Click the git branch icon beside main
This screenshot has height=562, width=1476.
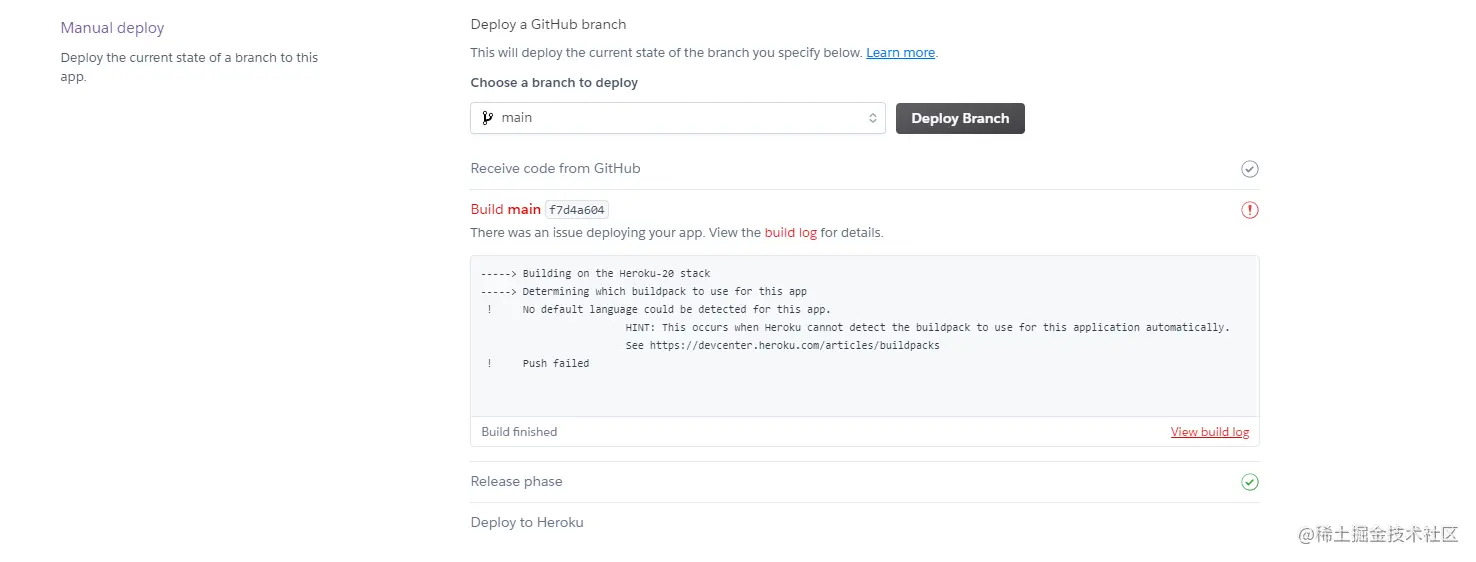pos(488,118)
